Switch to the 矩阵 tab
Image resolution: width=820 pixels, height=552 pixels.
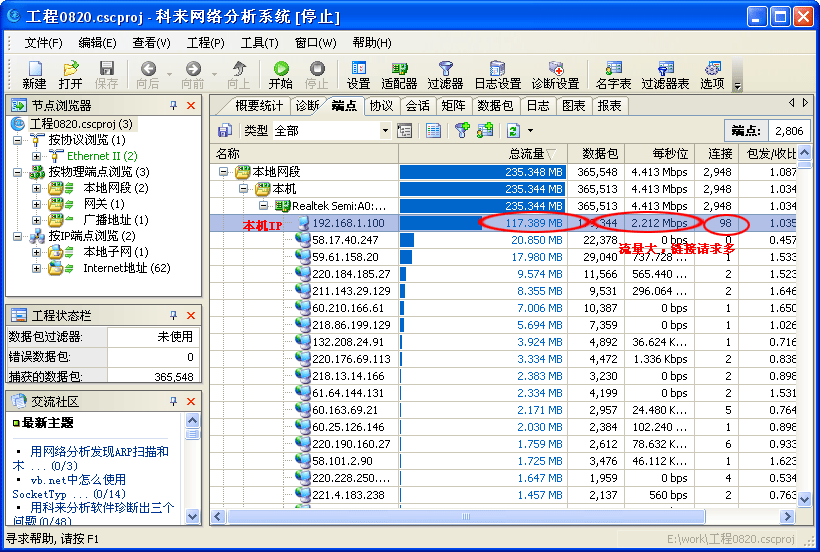tap(453, 106)
